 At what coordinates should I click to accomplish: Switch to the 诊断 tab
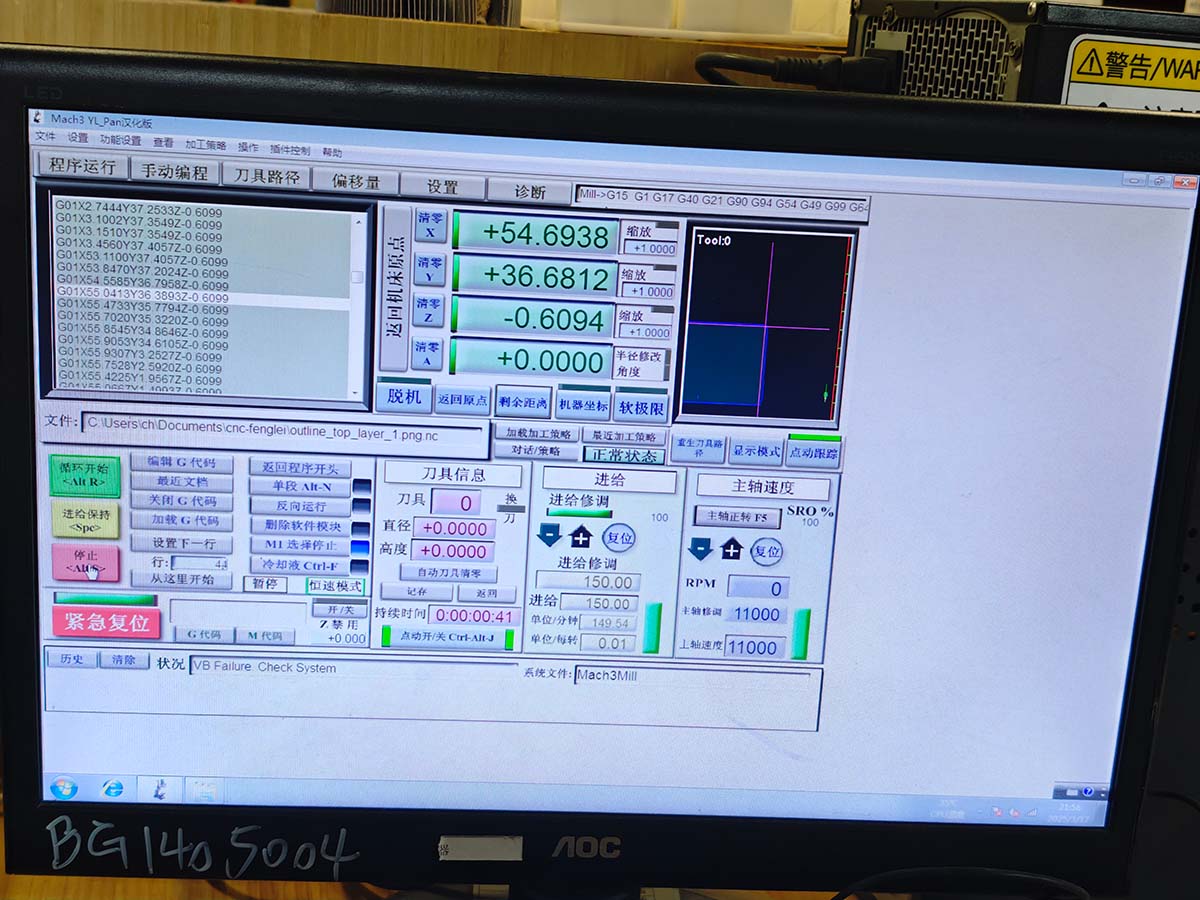529,191
